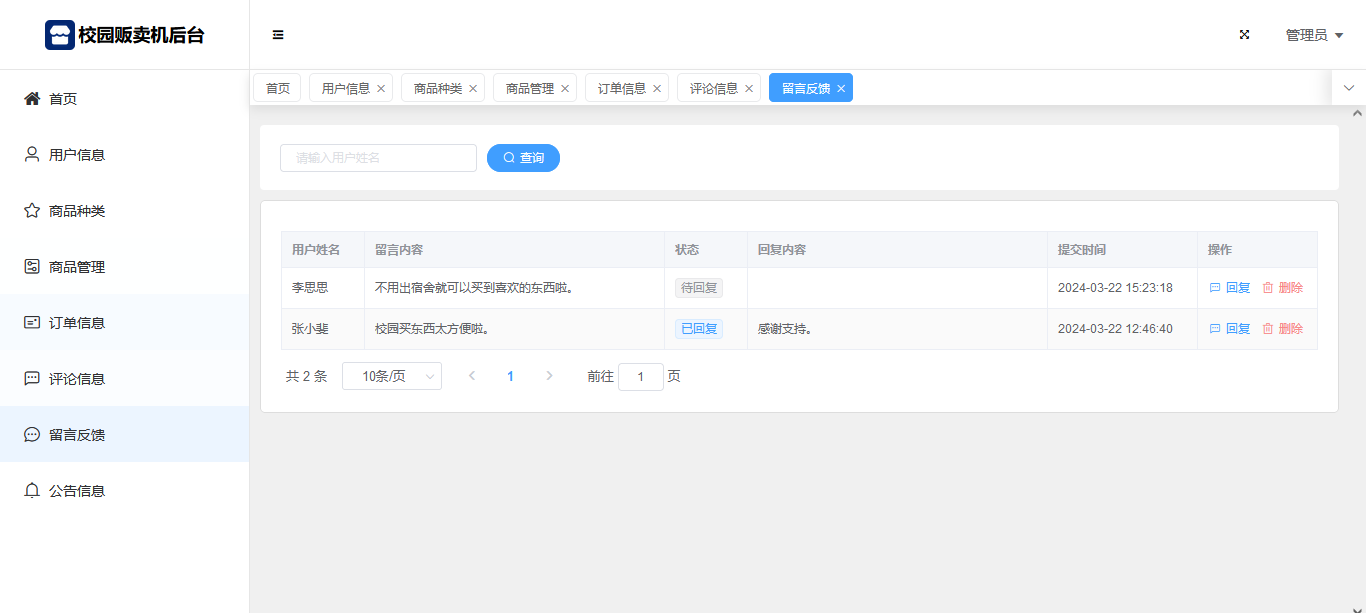1366x613 pixels.
Task: Click the 查询 search button
Action: click(523, 158)
